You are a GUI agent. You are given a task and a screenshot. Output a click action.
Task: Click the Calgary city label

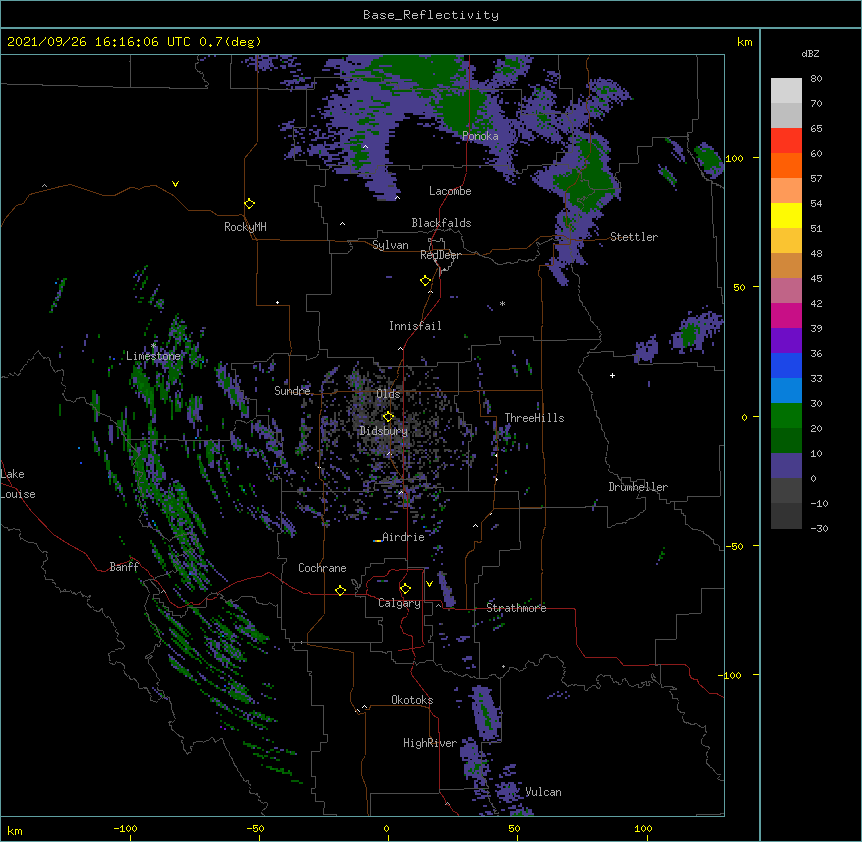[399, 603]
